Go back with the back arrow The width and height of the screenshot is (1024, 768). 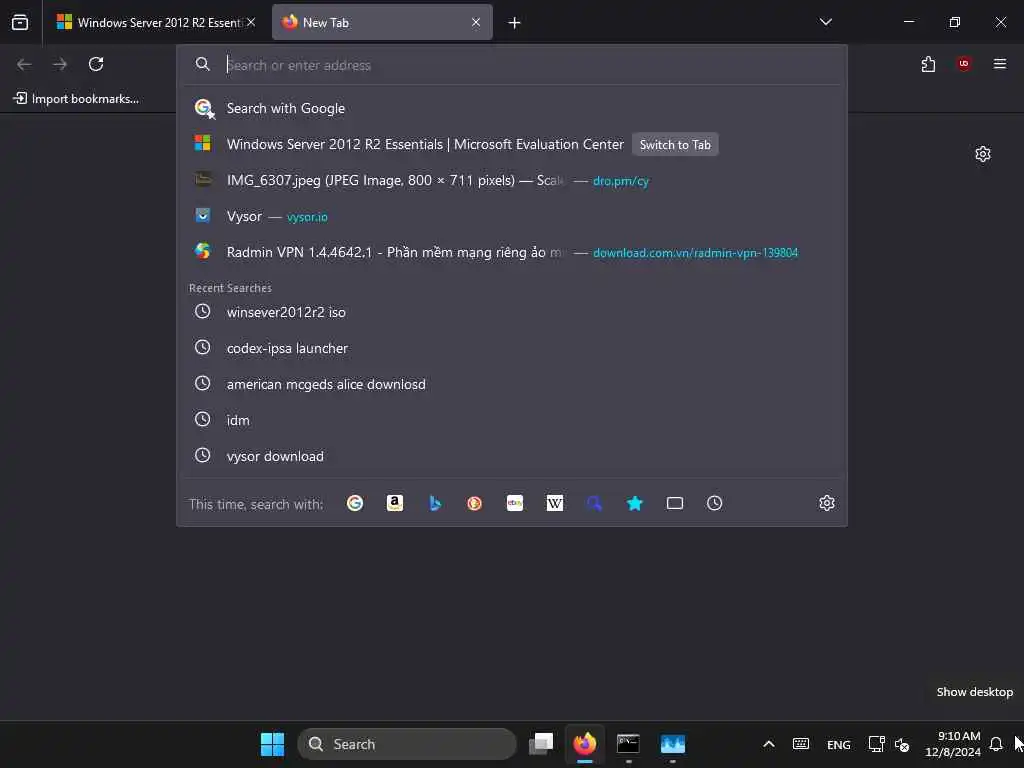point(24,64)
